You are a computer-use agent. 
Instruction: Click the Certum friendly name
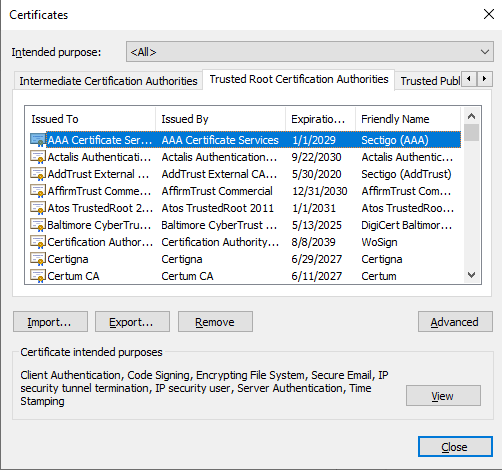(379, 276)
